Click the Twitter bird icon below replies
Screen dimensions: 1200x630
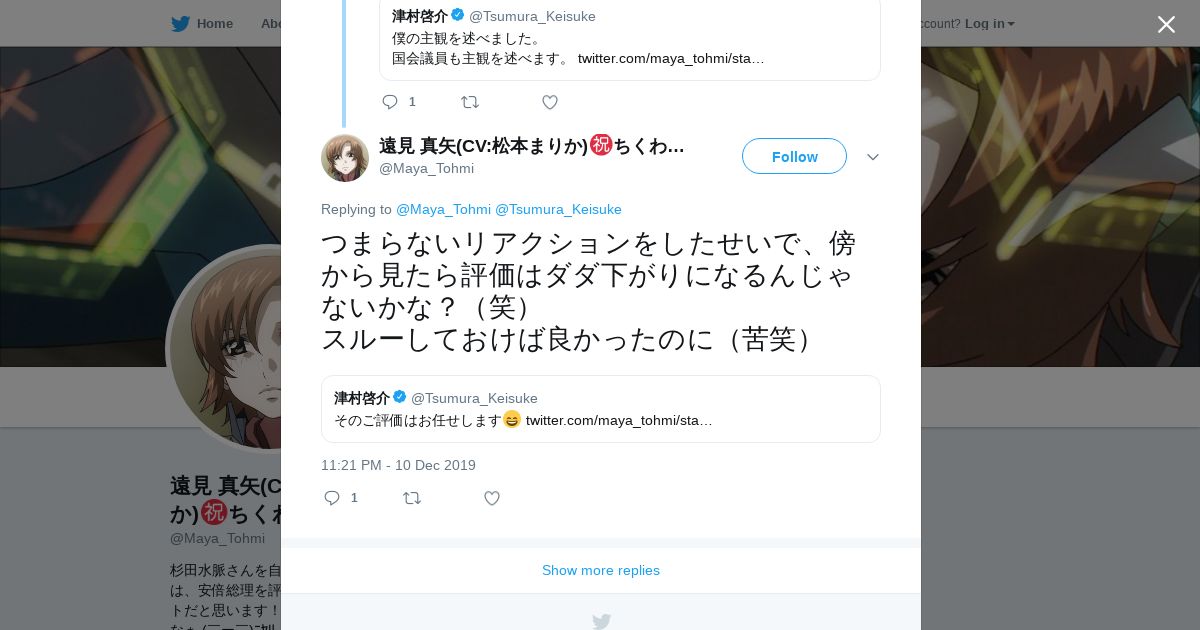601,621
